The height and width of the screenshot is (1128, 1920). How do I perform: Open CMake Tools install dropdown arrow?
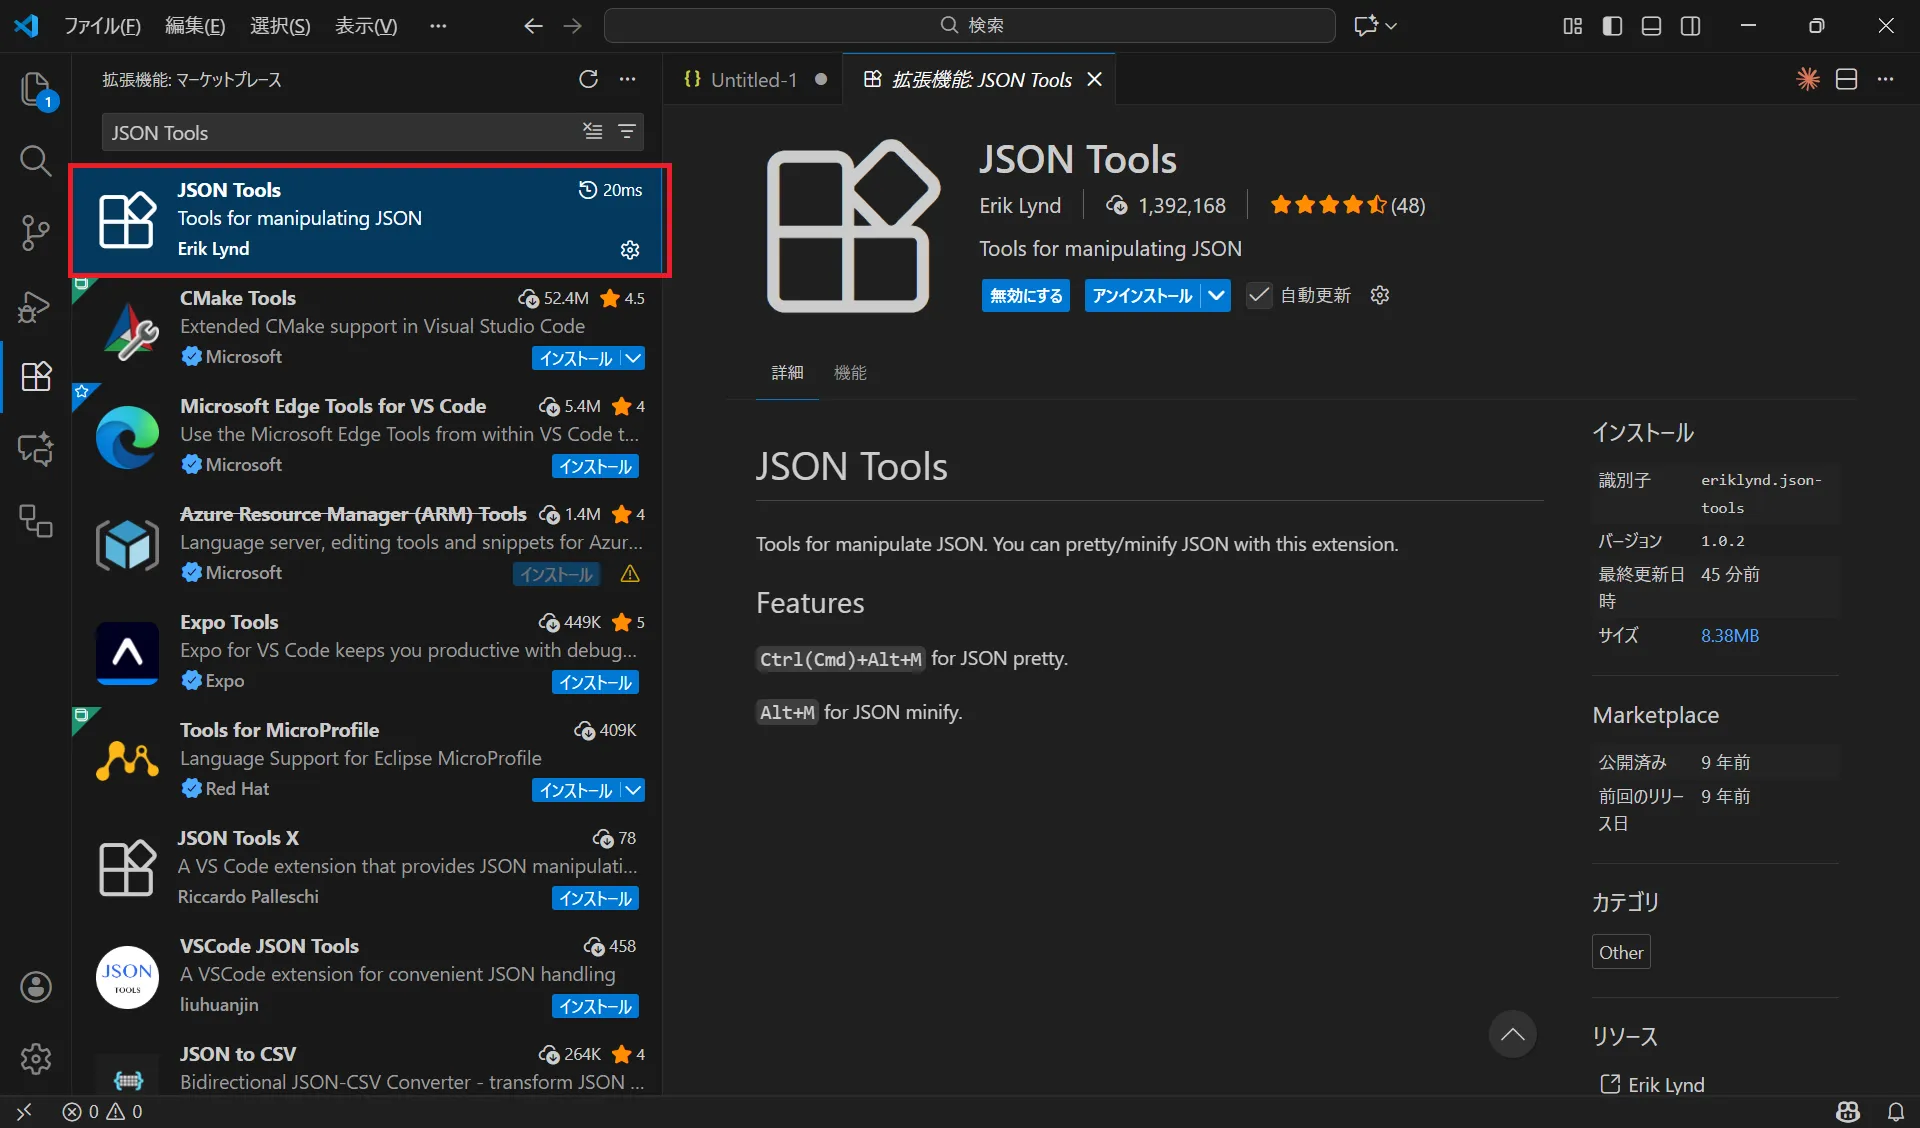point(634,358)
